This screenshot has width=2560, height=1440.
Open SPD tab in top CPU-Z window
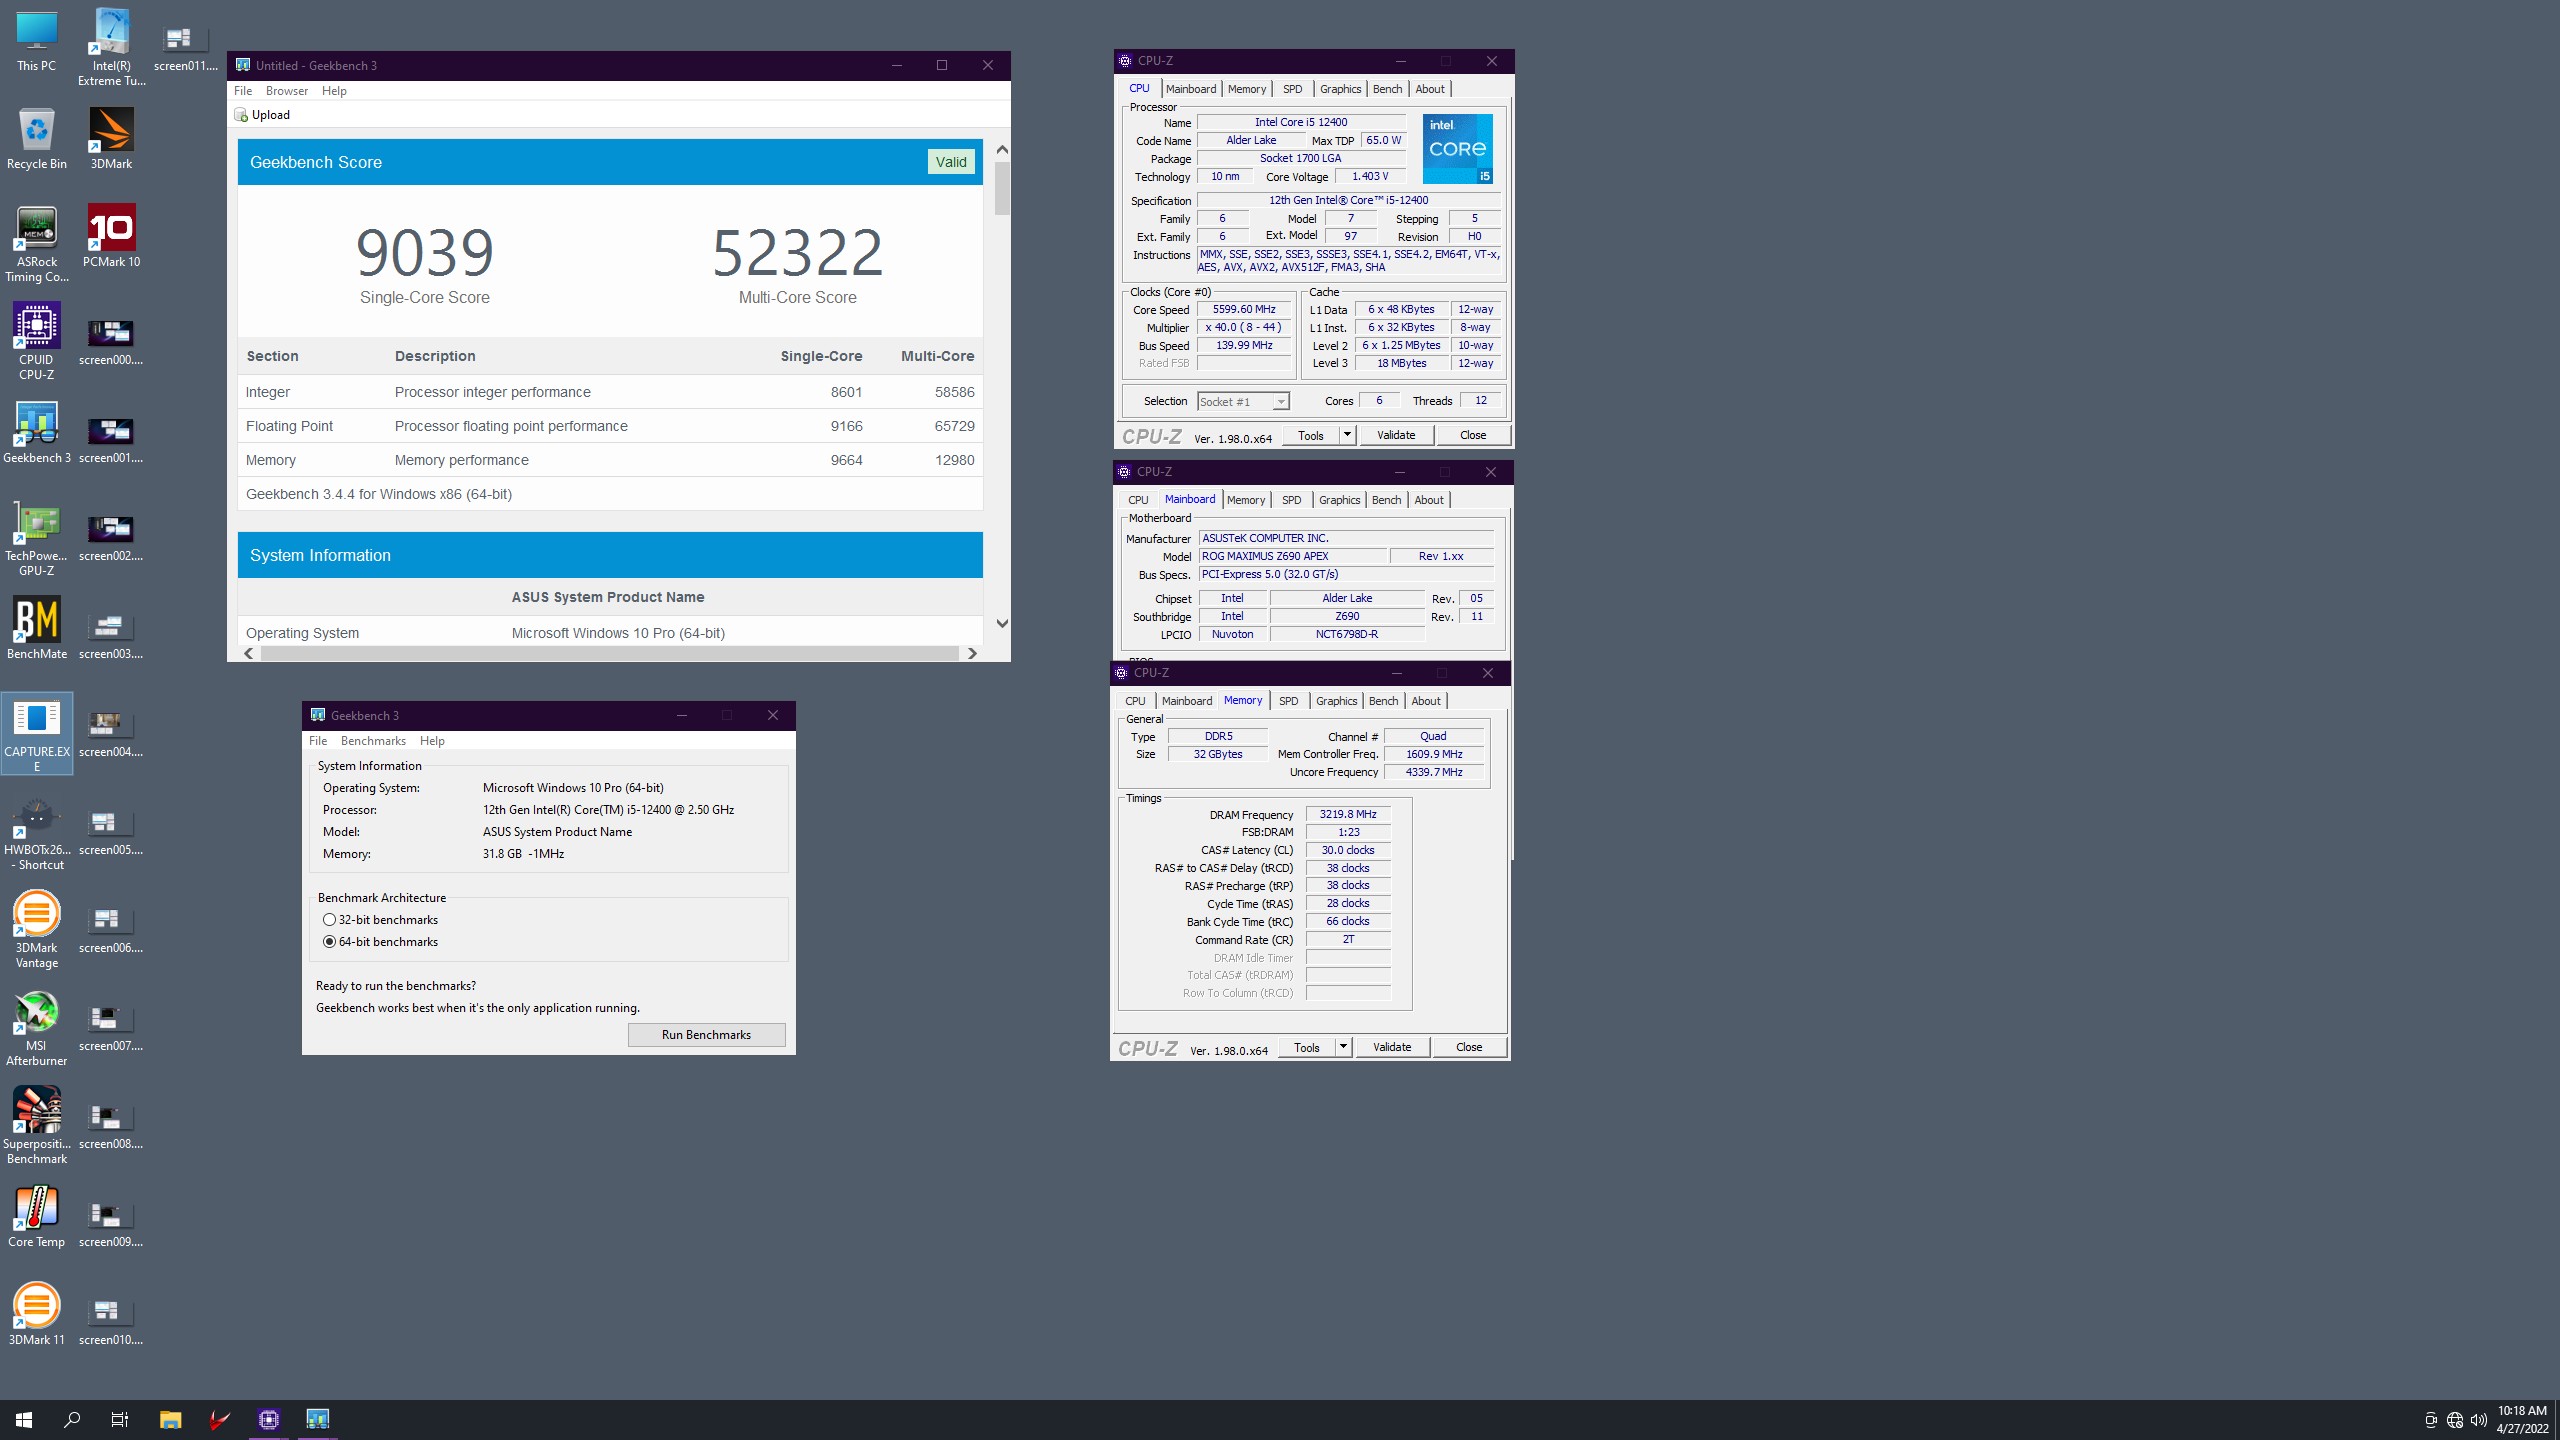pyautogui.click(x=1293, y=89)
